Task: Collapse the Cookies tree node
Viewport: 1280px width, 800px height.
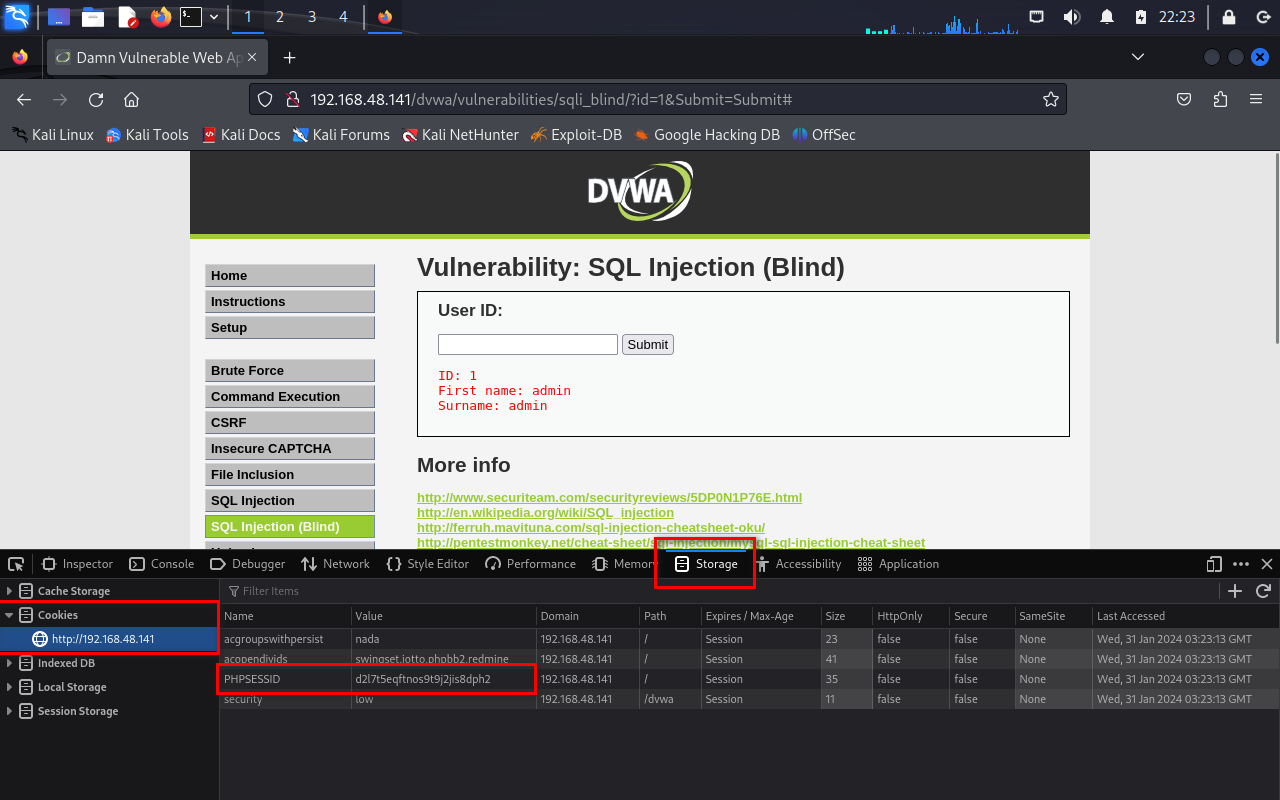Action: 10,615
